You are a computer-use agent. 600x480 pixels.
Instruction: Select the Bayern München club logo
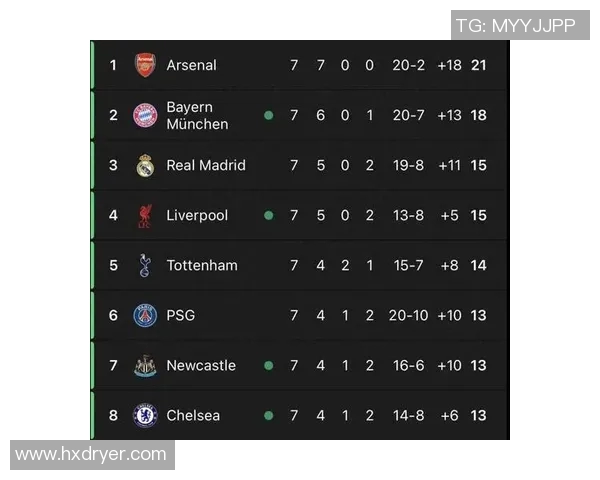(x=145, y=115)
